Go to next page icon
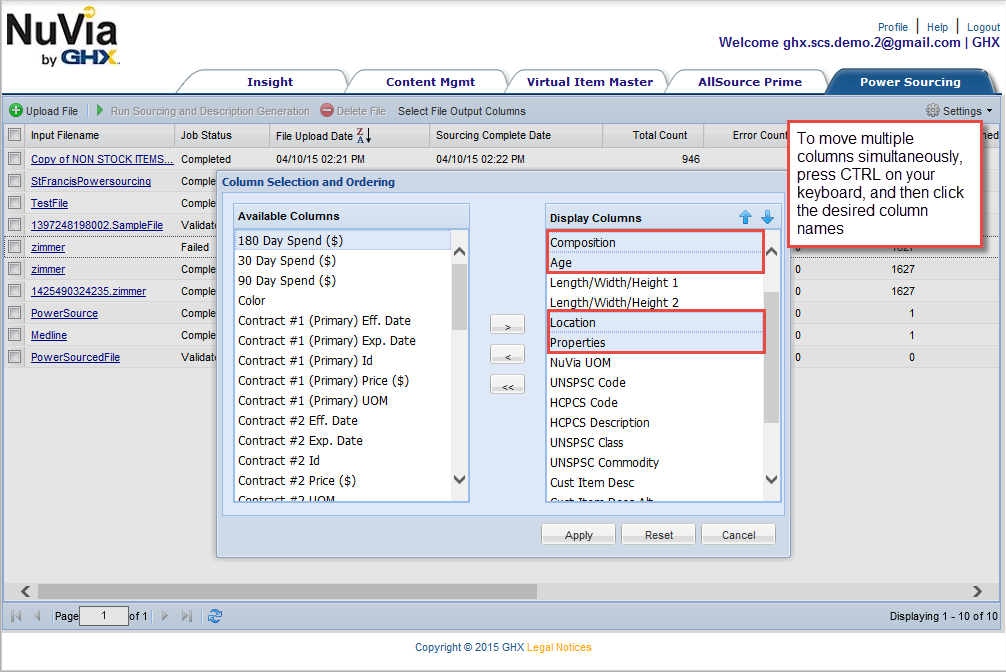The height and width of the screenshot is (672, 1006). (x=165, y=616)
